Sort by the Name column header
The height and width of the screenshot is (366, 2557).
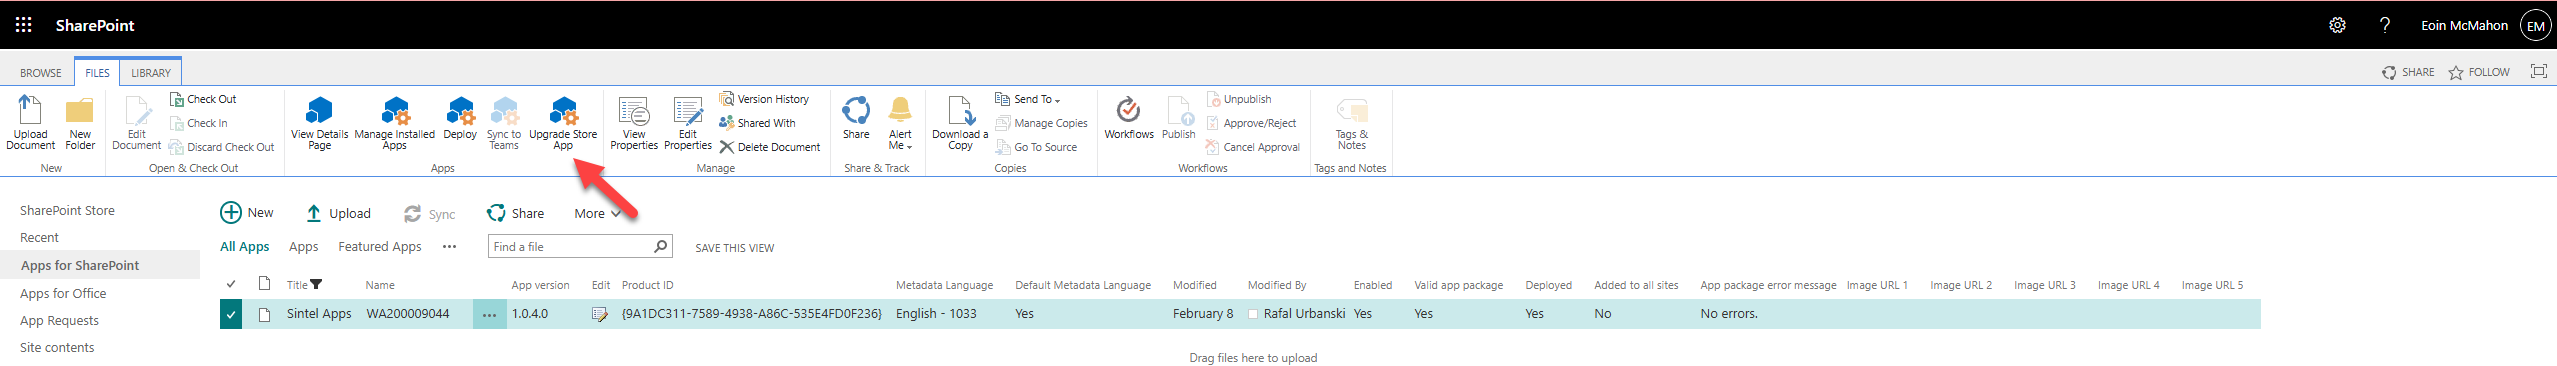380,285
